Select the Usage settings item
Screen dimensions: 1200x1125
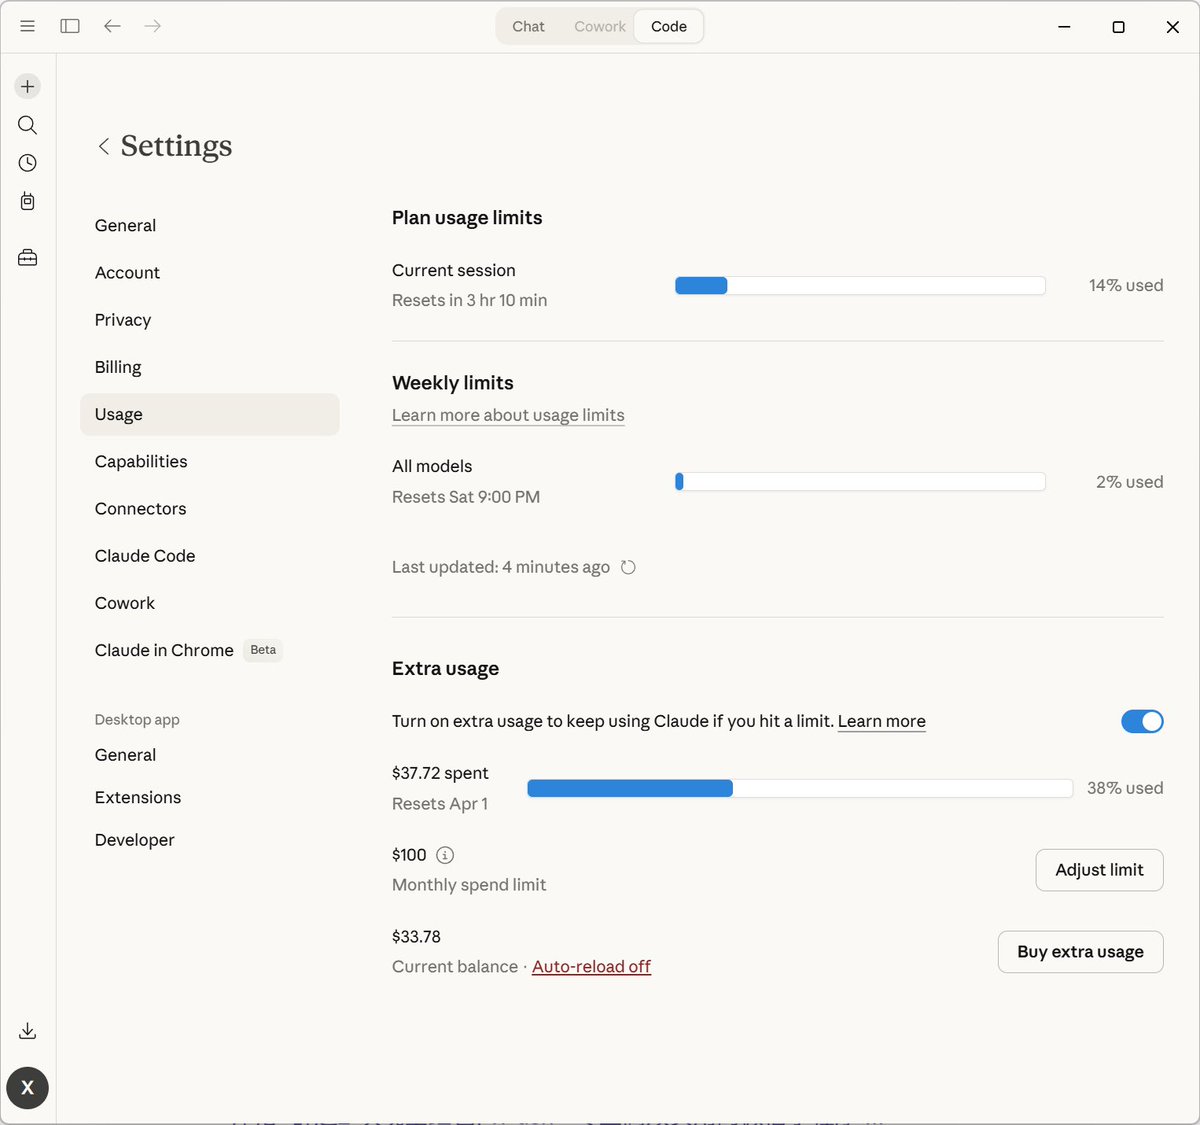pos(210,414)
